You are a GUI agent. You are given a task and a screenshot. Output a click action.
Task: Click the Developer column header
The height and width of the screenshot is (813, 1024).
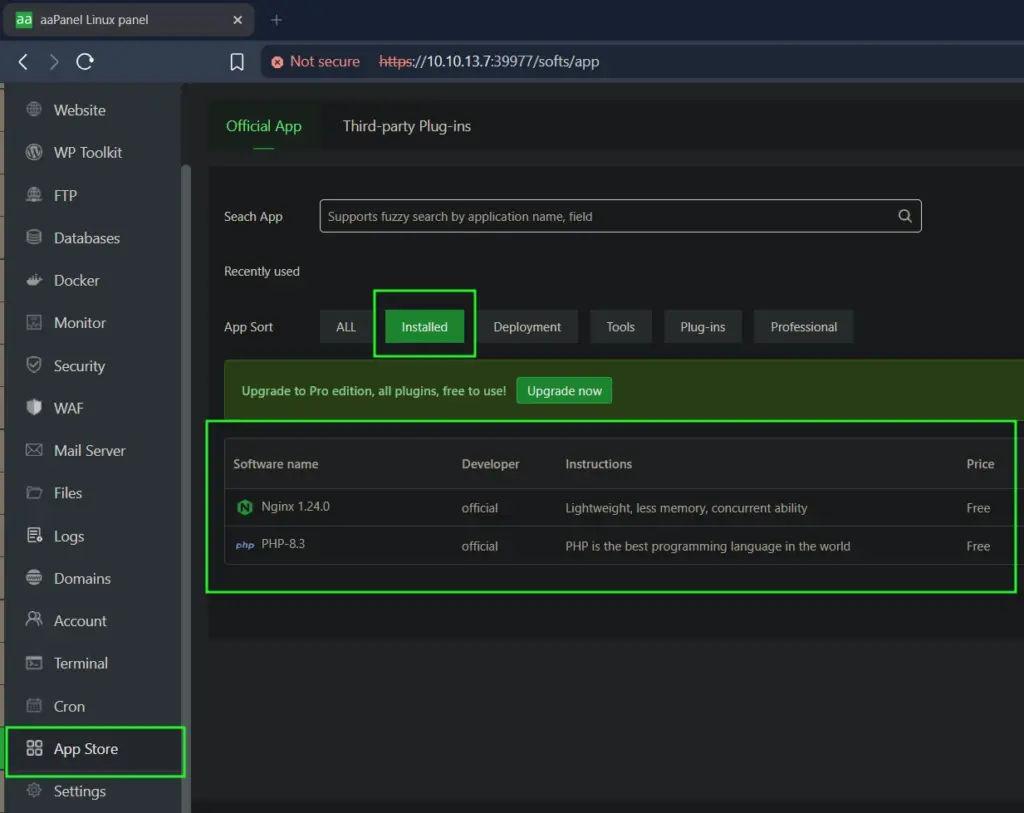pyautogui.click(x=490, y=464)
